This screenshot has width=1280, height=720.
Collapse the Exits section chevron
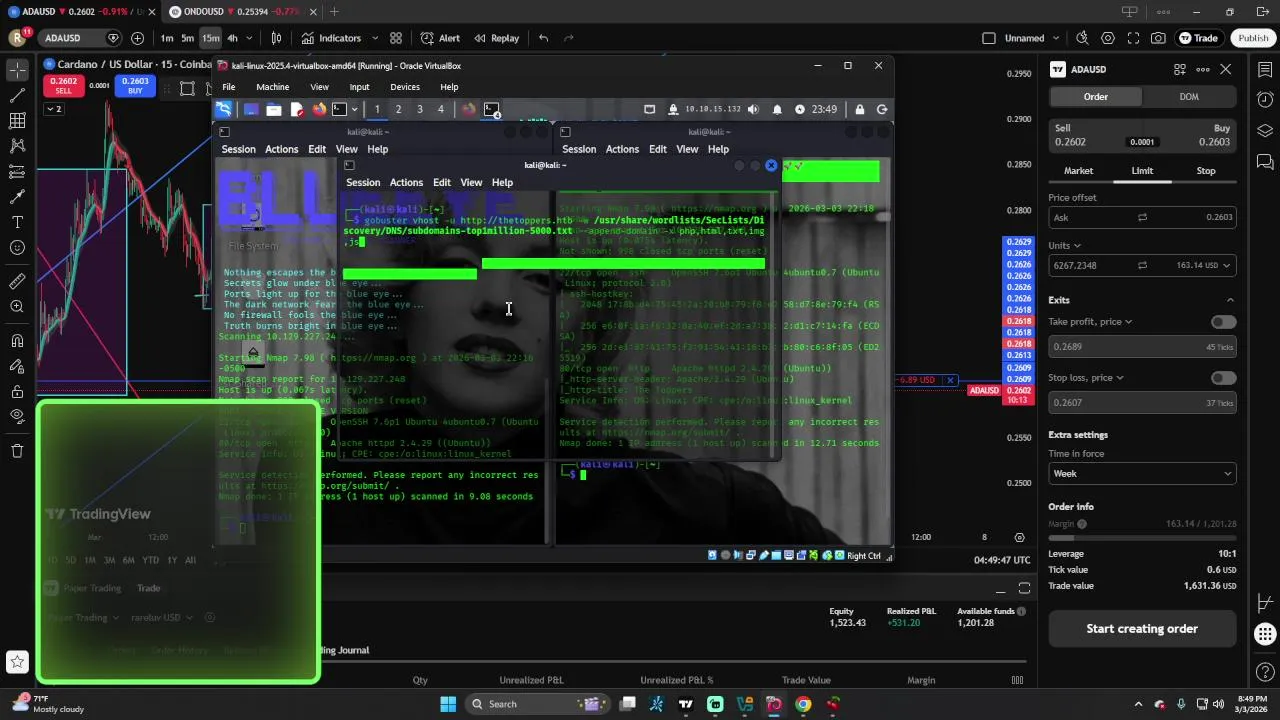pos(1230,300)
